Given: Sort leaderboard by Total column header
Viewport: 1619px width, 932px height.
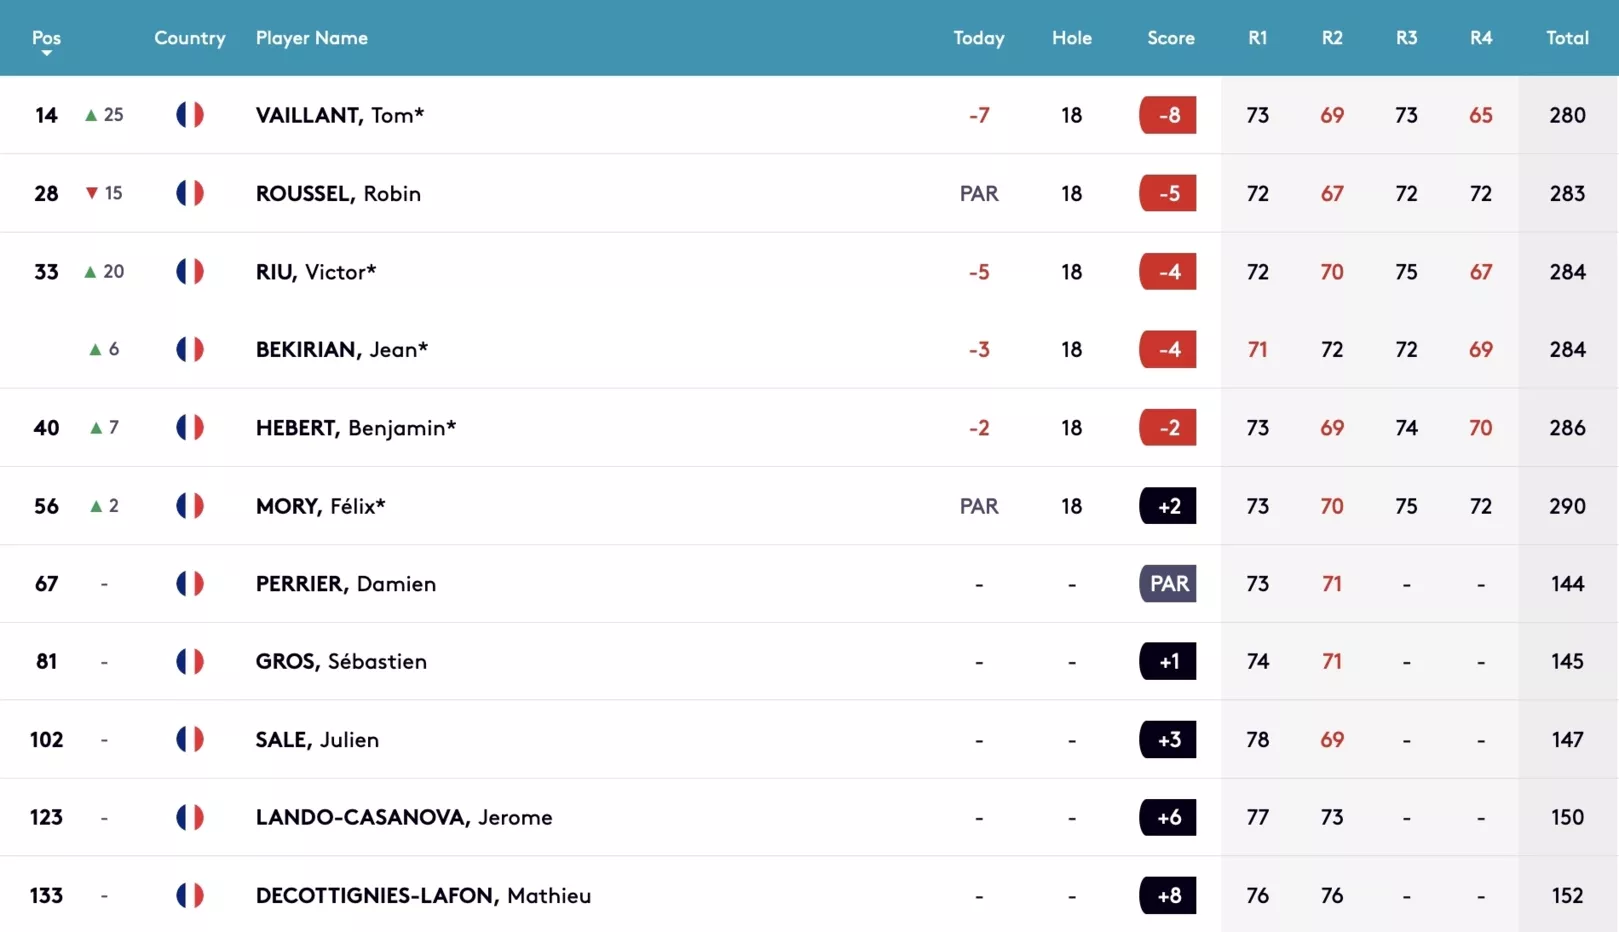Looking at the screenshot, I should pos(1567,38).
